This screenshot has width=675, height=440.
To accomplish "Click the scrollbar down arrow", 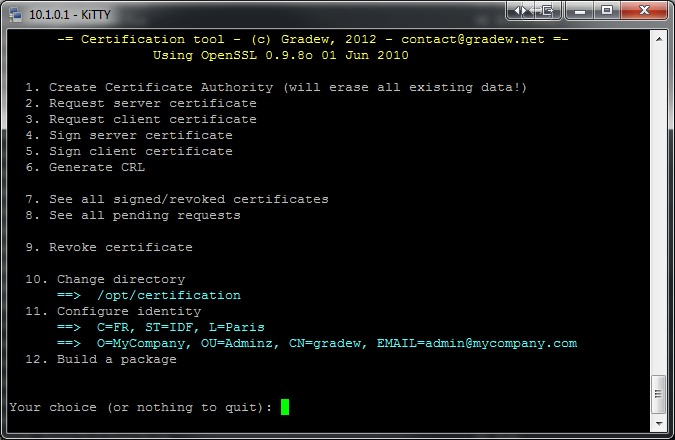I will coord(659,424).
